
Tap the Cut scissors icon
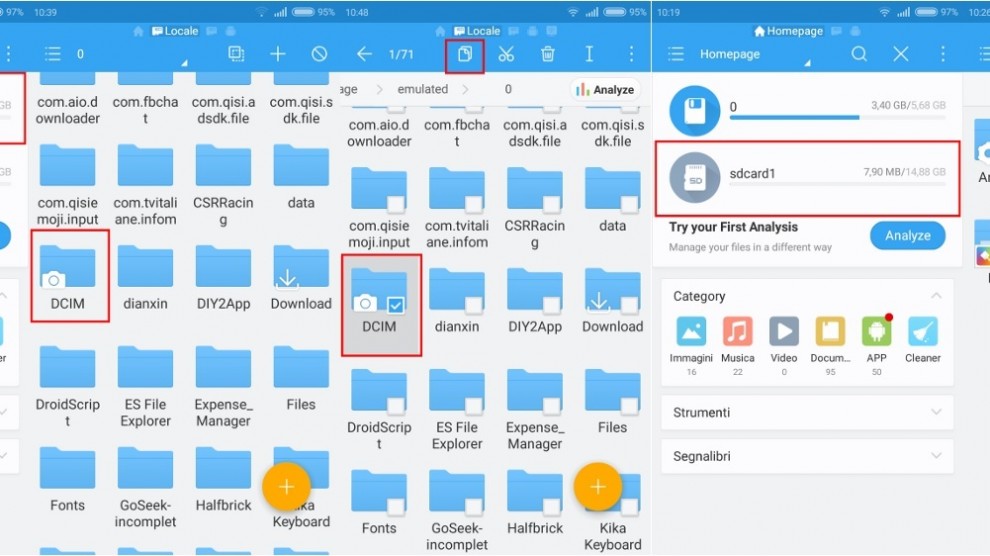tap(506, 54)
